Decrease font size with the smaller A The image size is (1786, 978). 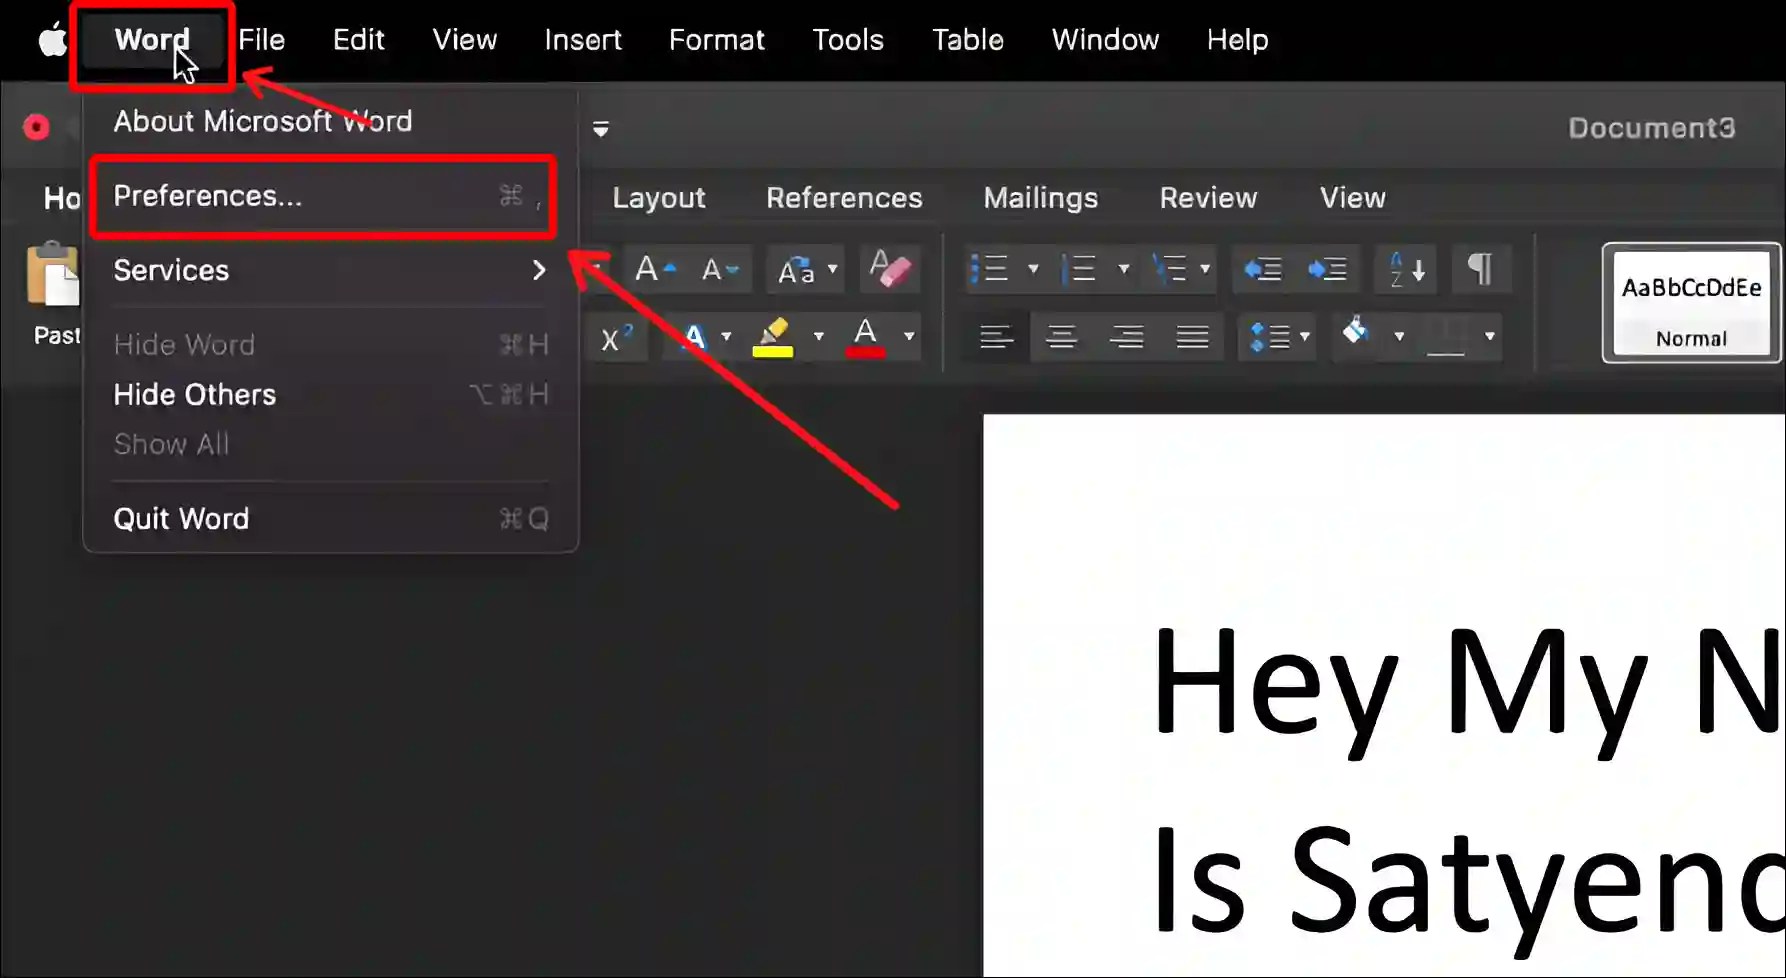[719, 269]
